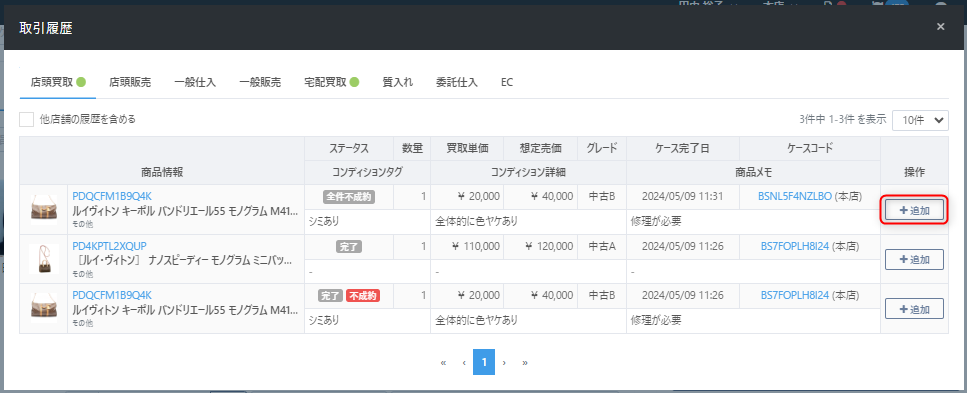Click the ケースコード column header

[810, 148]
